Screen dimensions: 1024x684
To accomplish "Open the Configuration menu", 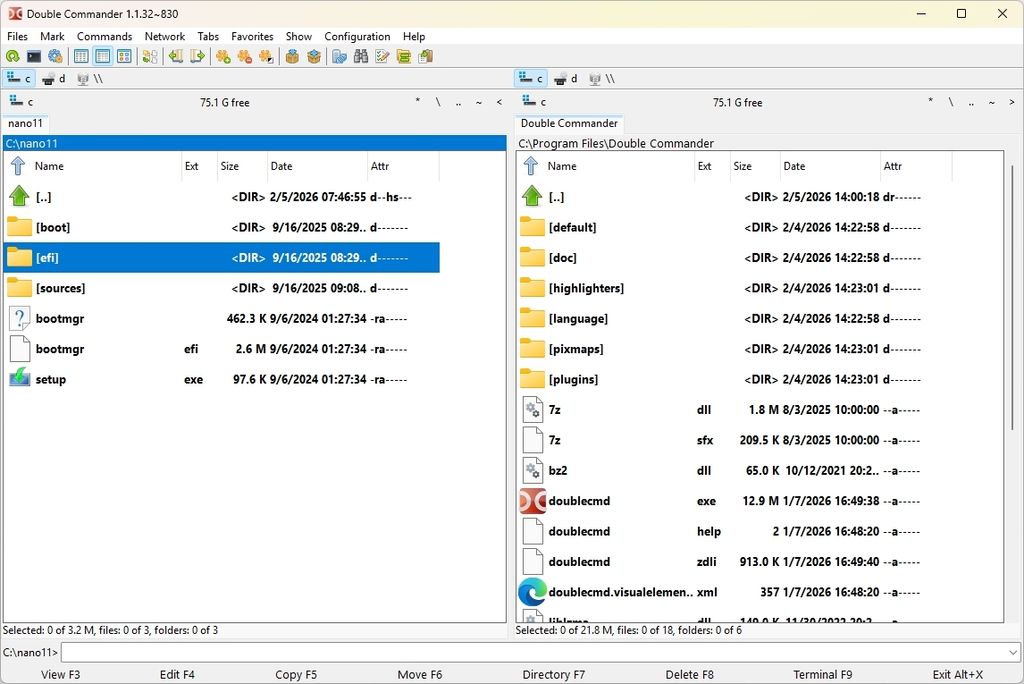I will (357, 37).
